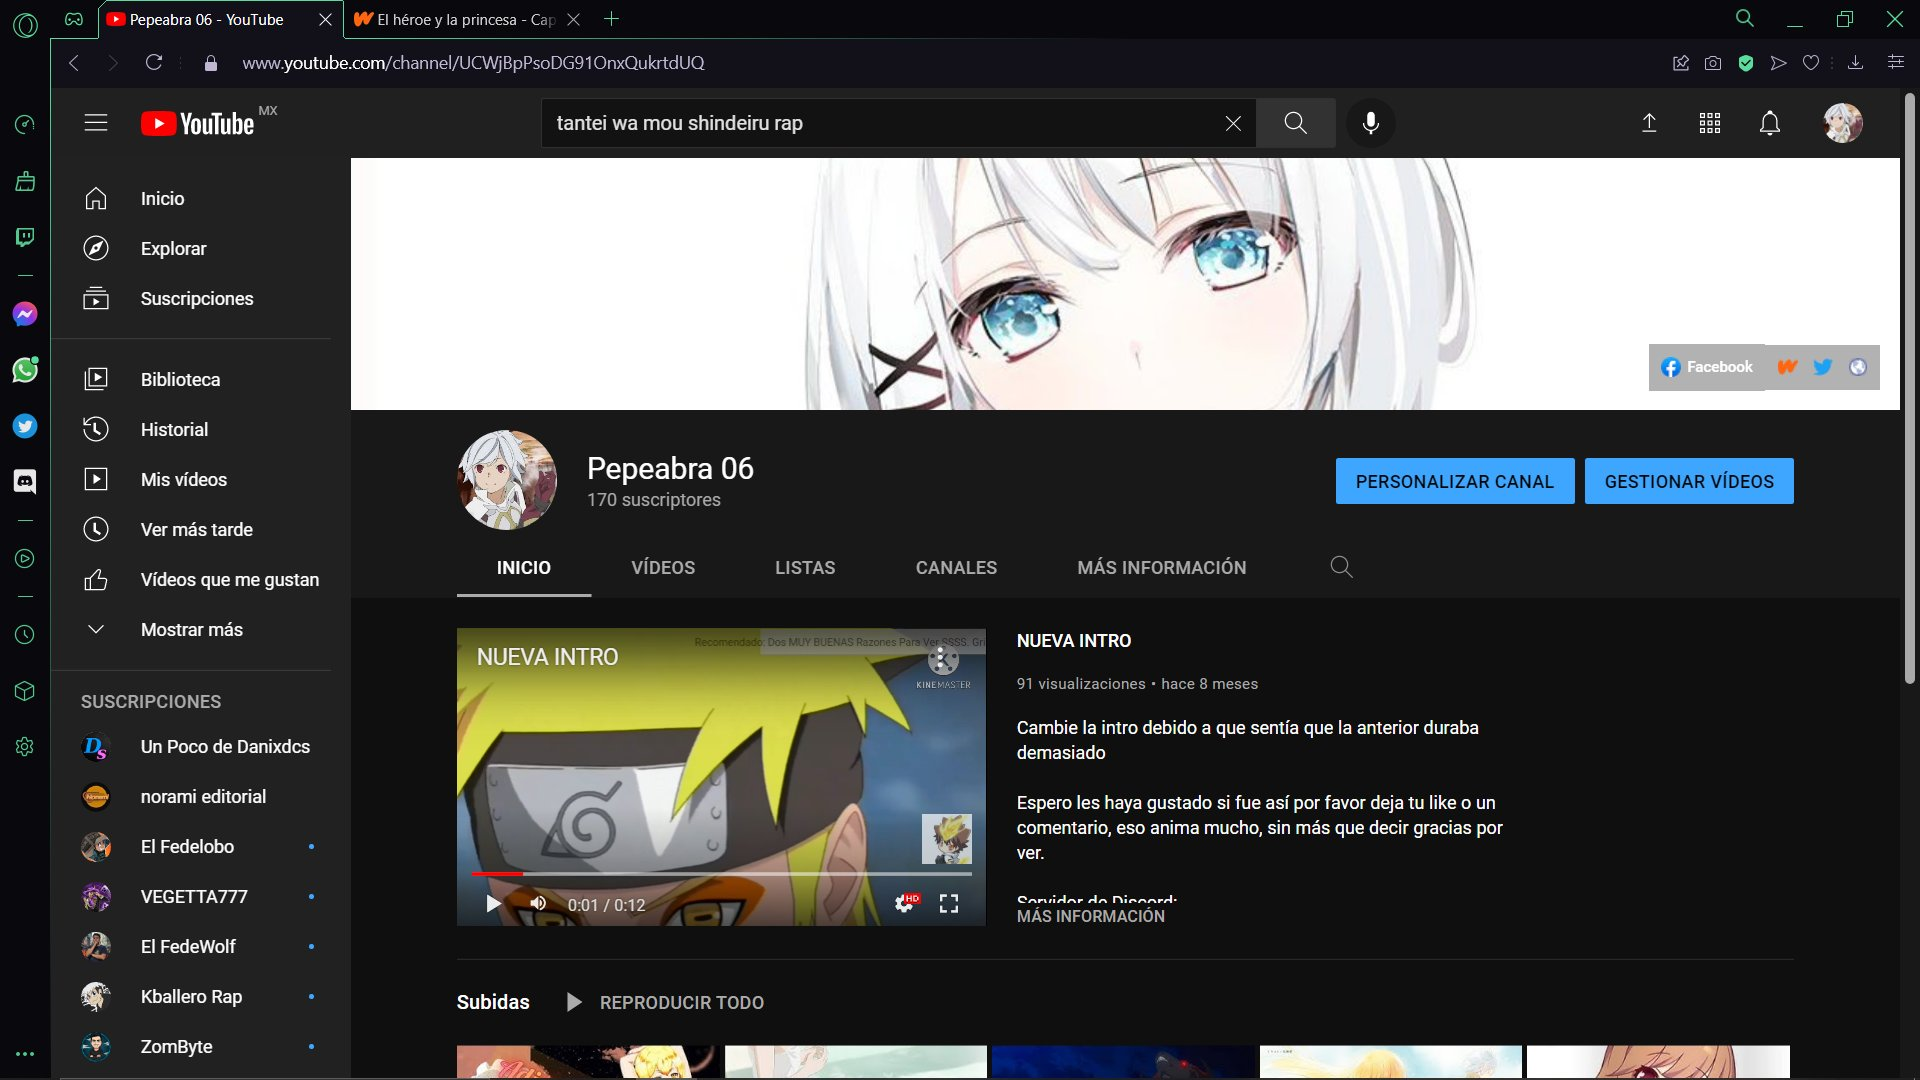Open Kballero Rap subscription channel
The image size is (1920, 1080).
191,997
